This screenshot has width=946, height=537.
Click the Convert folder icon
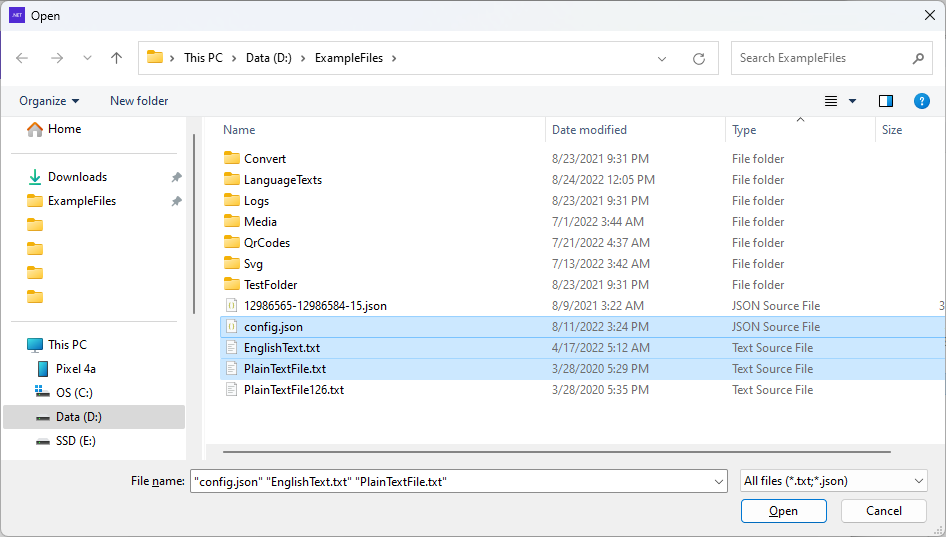click(232, 158)
